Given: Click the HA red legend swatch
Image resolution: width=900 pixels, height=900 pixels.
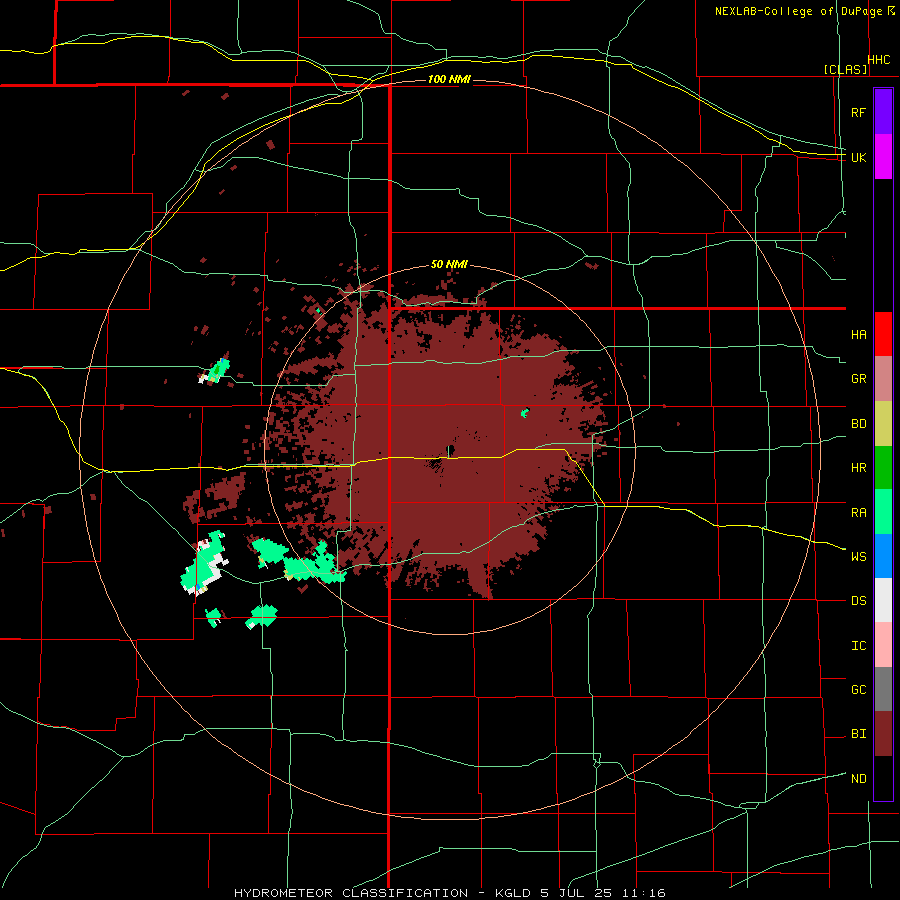Looking at the screenshot, I should click(883, 334).
